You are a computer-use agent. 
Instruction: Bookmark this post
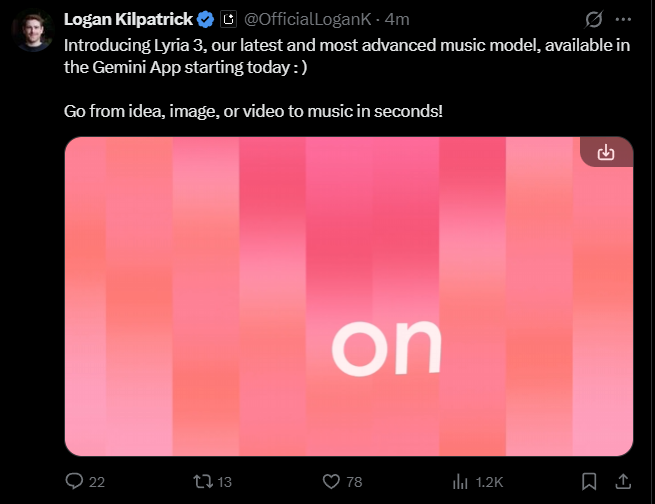coord(589,481)
